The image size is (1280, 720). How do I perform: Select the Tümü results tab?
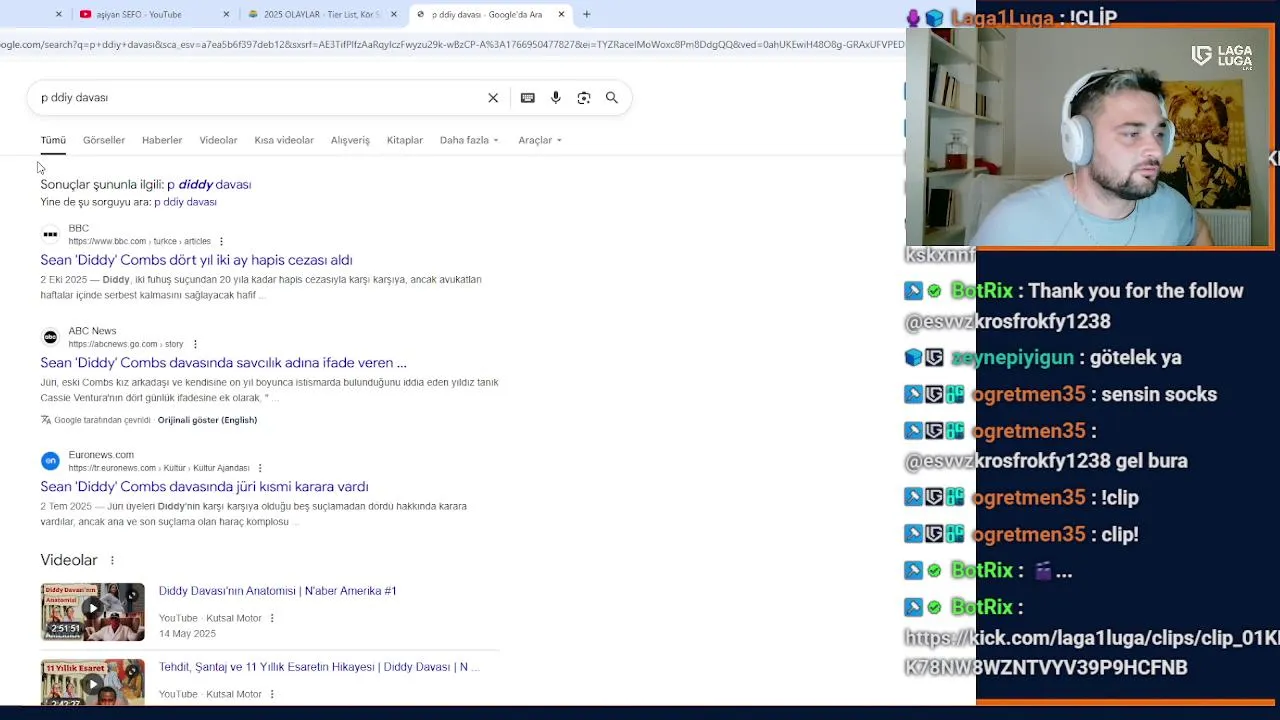click(x=53, y=140)
